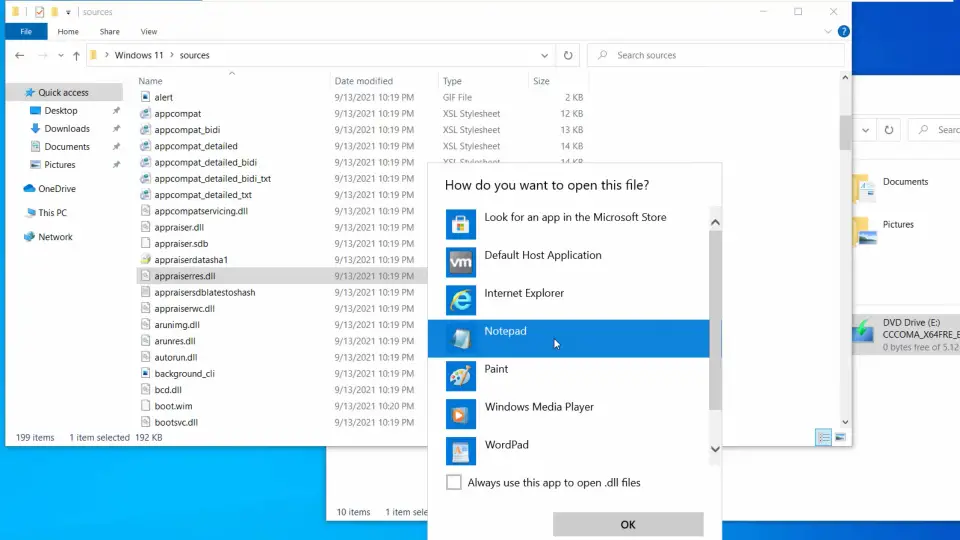Open the View ribbon tab
Image resolution: width=960 pixels, height=540 pixels.
click(x=149, y=31)
